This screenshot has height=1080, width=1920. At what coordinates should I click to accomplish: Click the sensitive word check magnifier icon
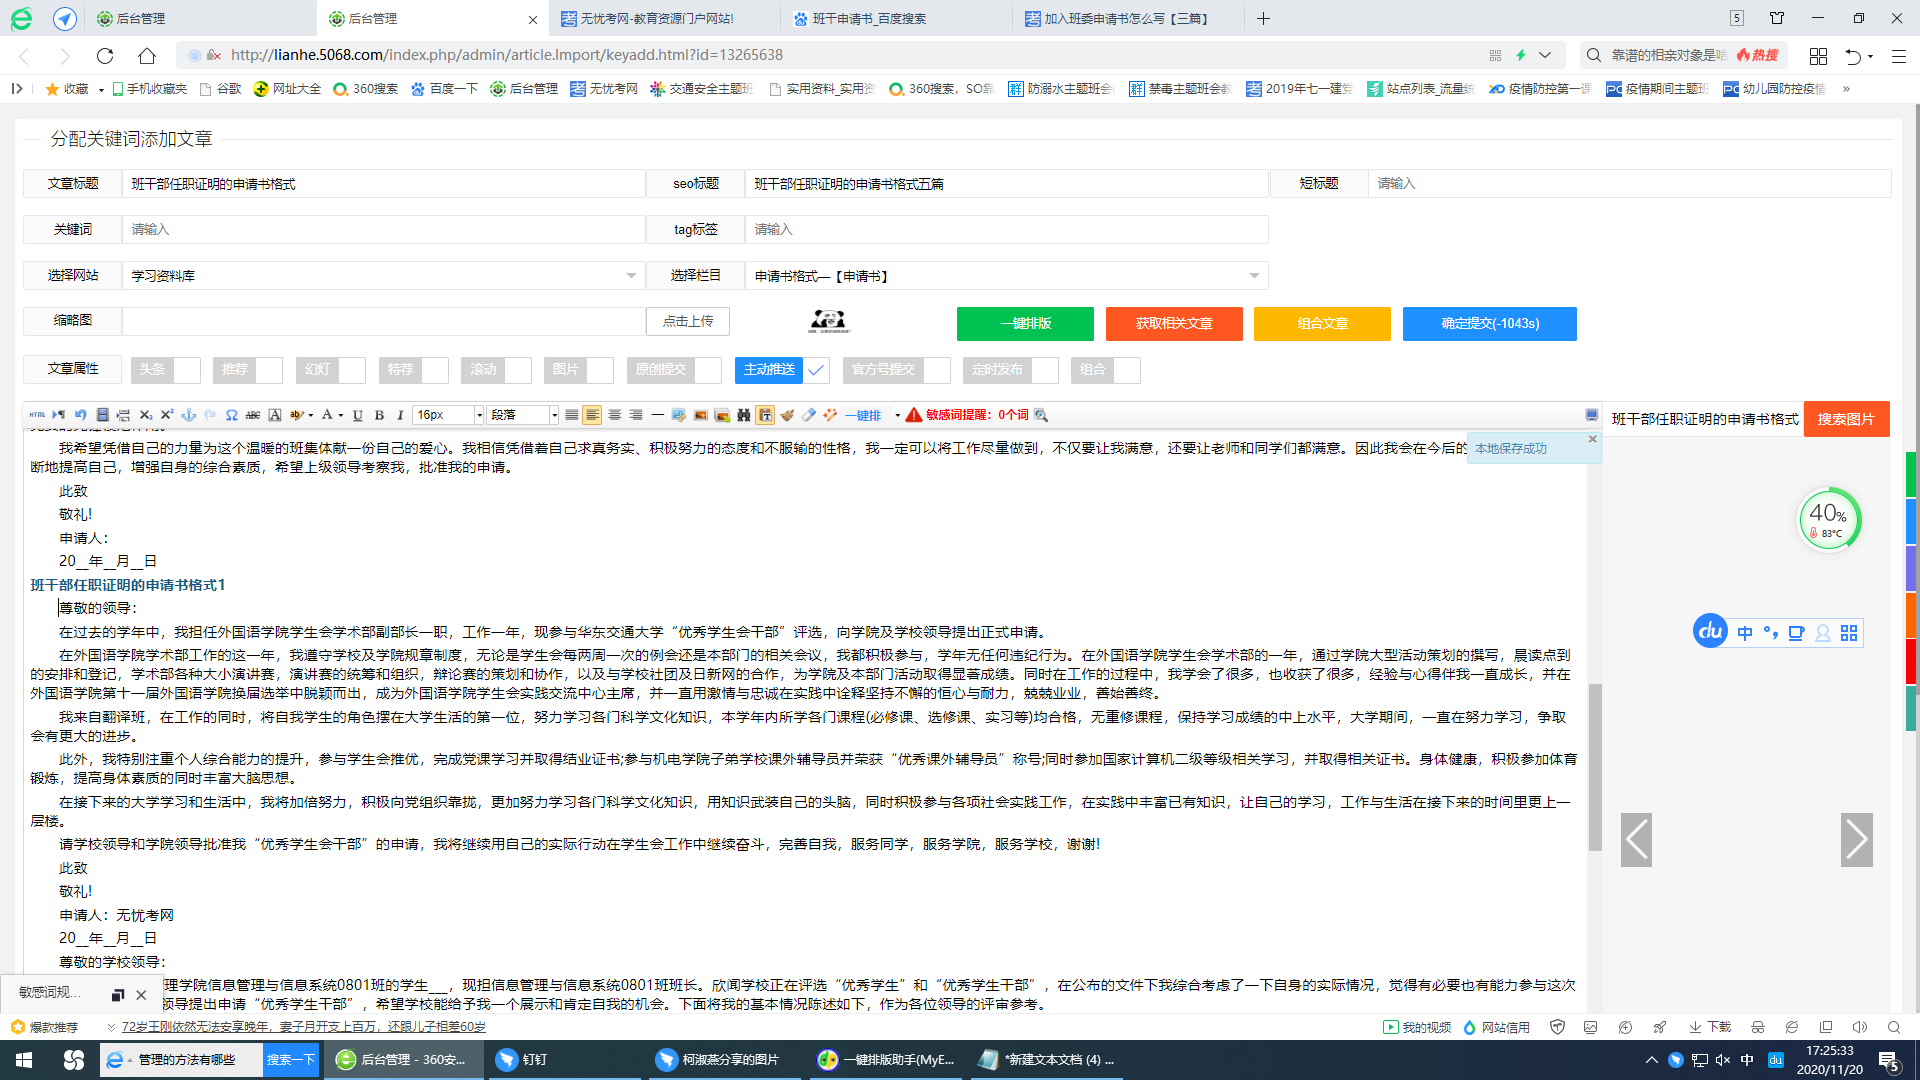point(1041,415)
